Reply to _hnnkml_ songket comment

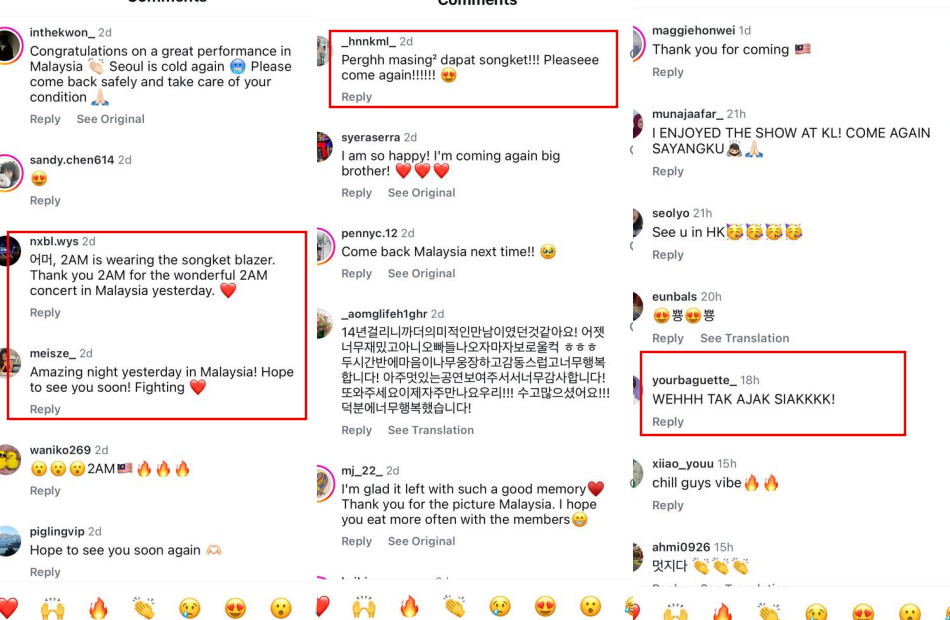click(x=356, y=97)
